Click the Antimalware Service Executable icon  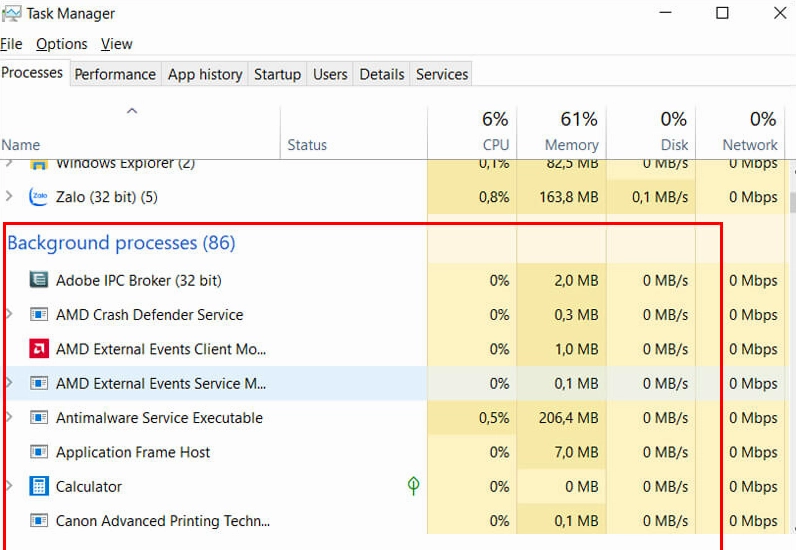coord(39,418)
